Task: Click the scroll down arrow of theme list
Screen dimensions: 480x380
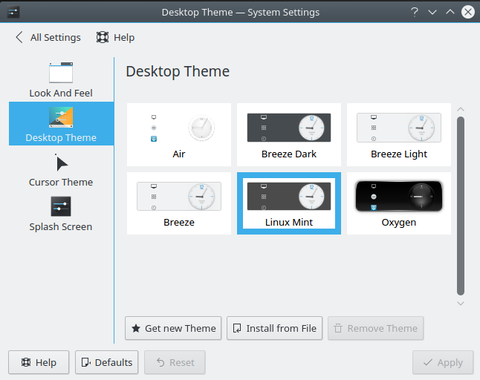Action: (x=461, y=303)
